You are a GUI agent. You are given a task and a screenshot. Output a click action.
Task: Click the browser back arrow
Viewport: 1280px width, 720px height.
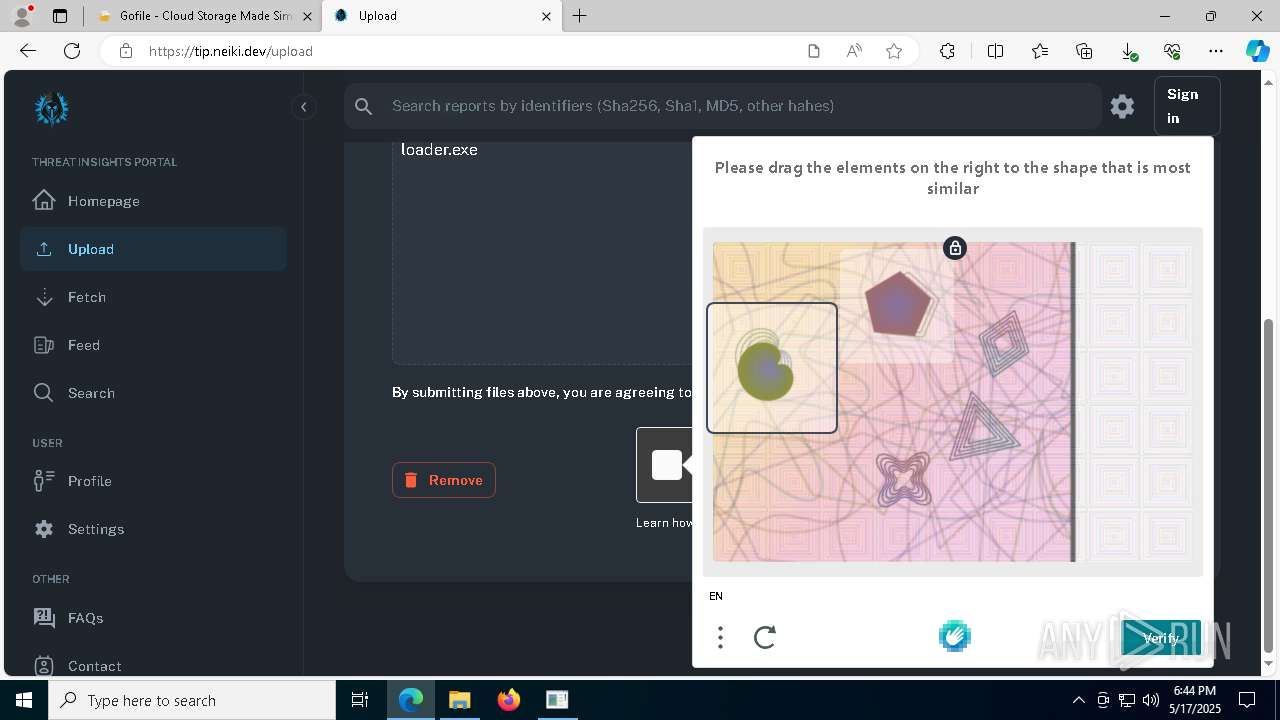28,51
